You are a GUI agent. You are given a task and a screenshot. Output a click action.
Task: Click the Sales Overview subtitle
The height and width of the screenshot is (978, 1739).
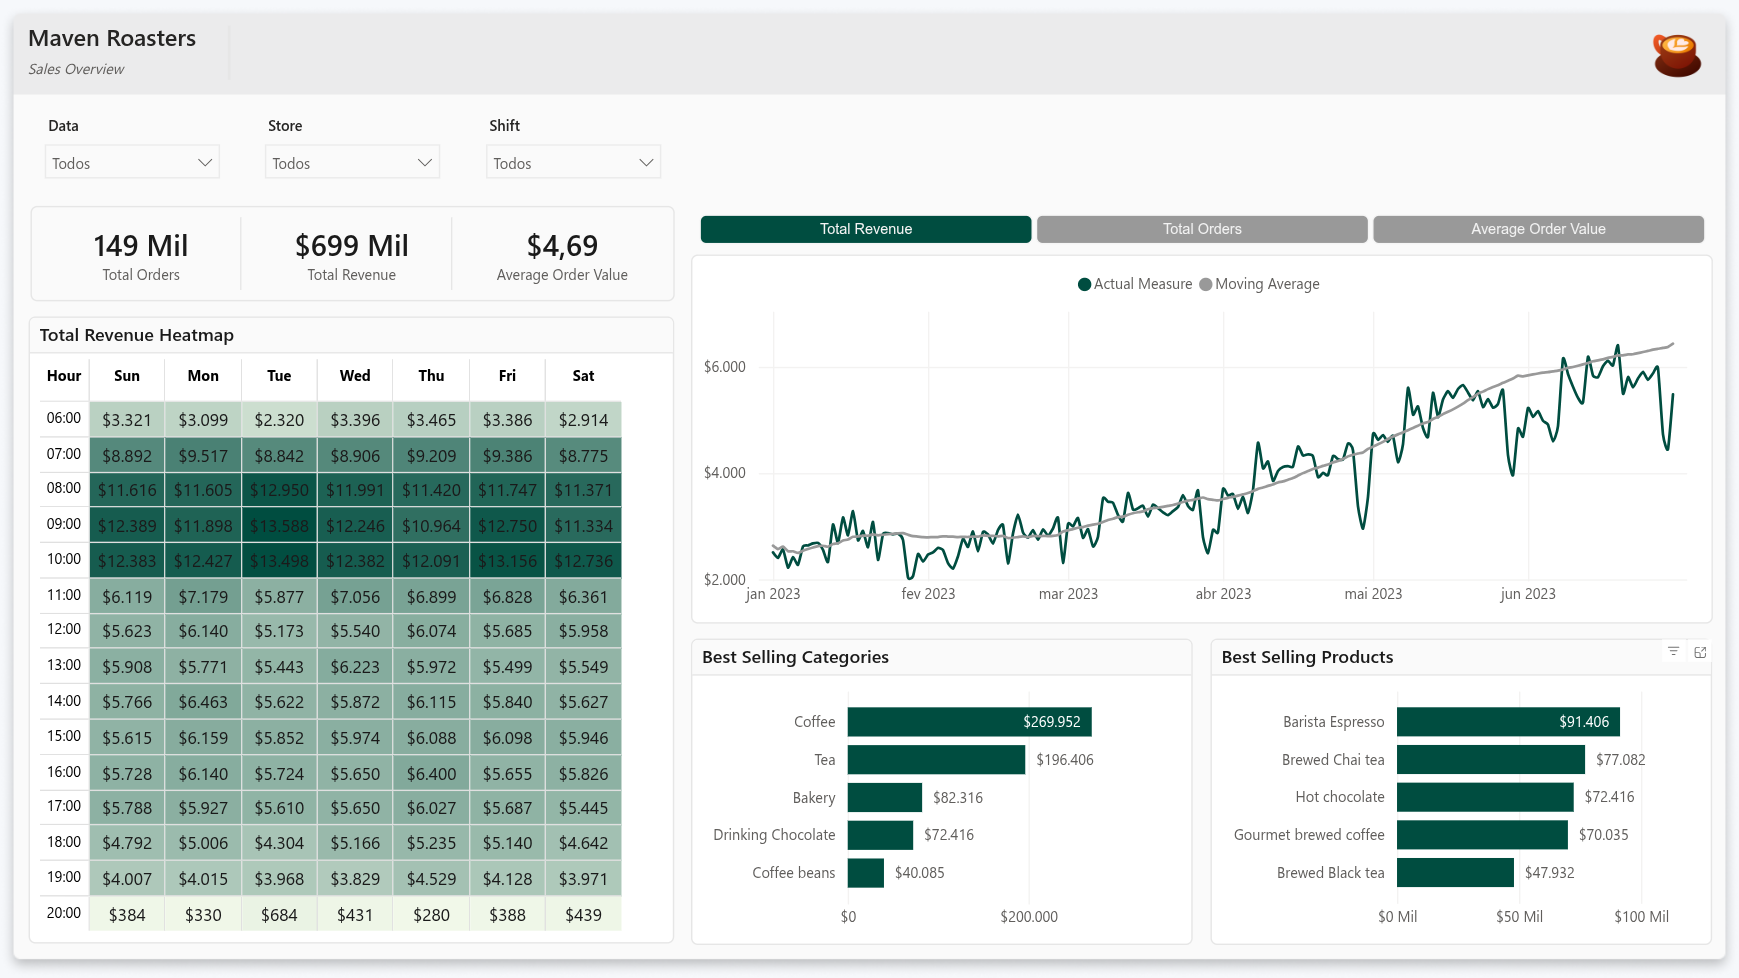[76, 69]
